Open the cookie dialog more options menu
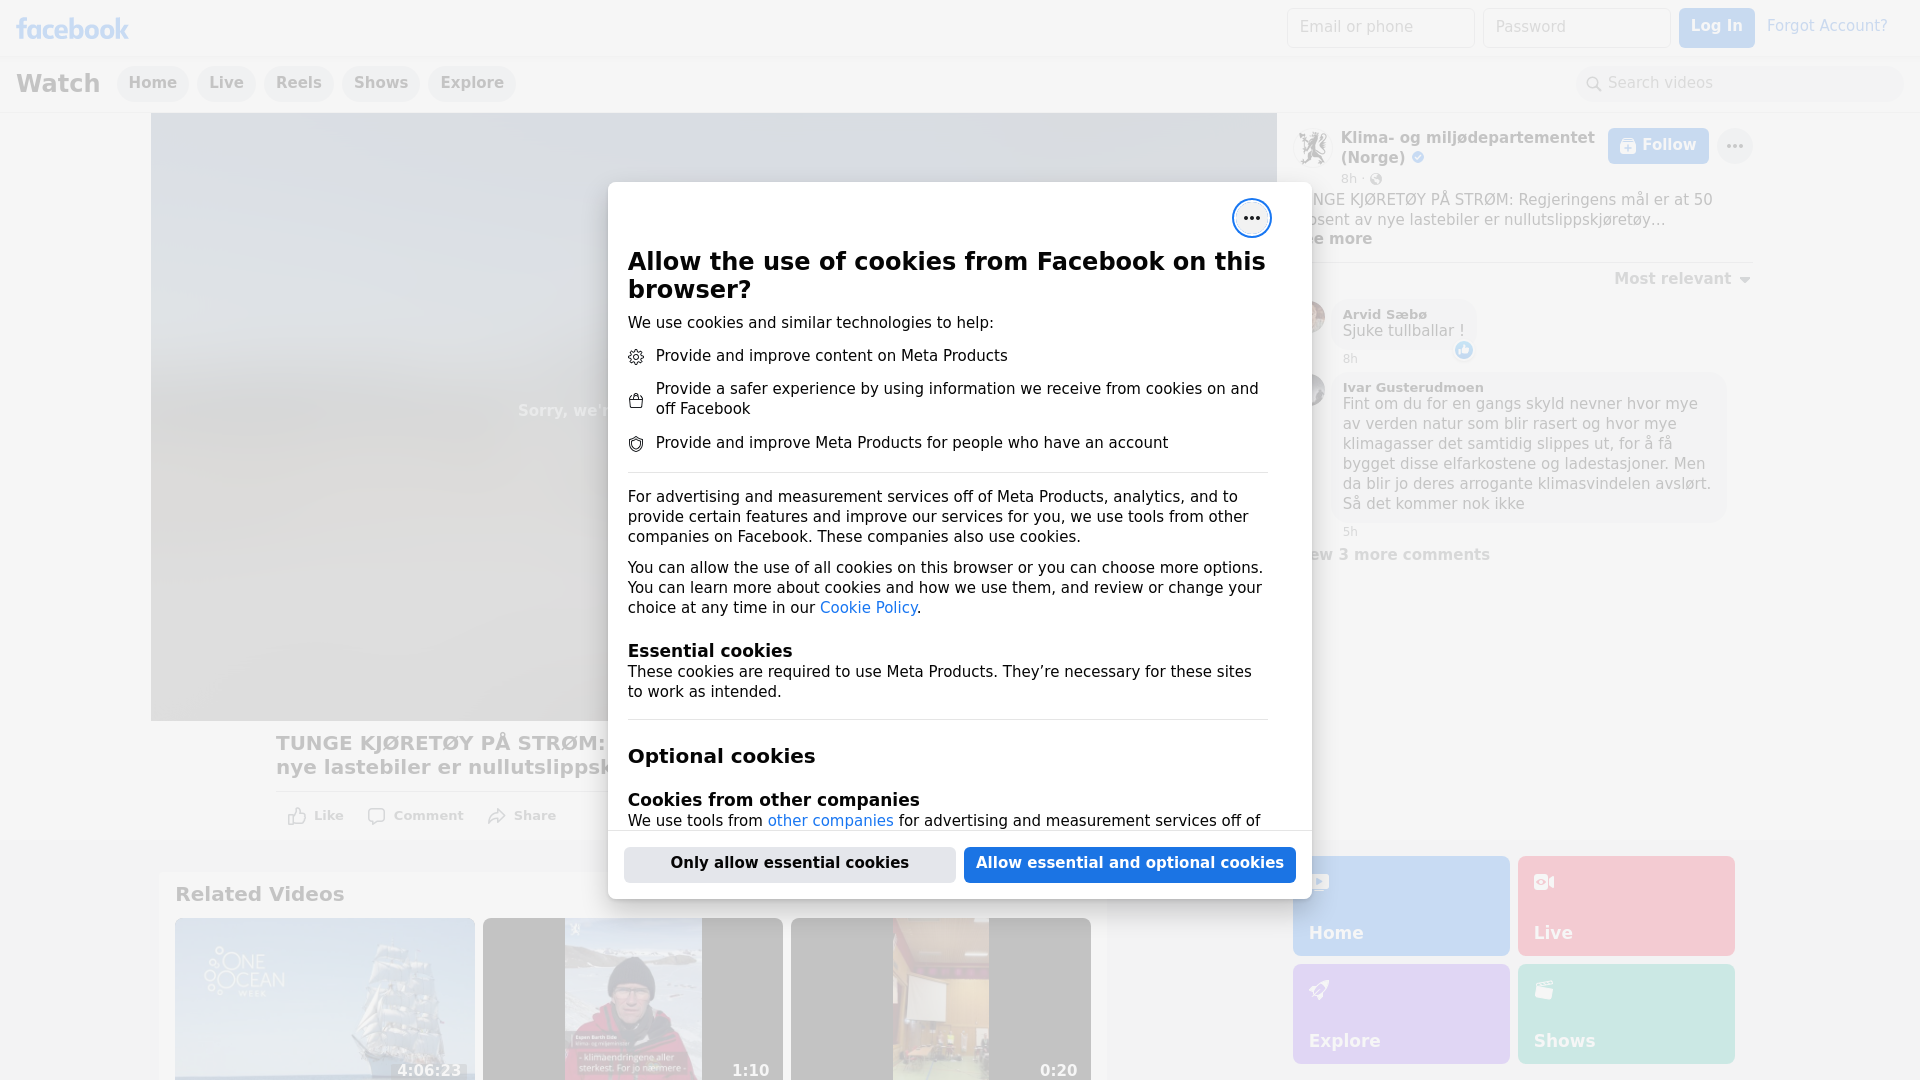The height and width of the screenshot is (1080, 1920). click(x=1251, y=218)
